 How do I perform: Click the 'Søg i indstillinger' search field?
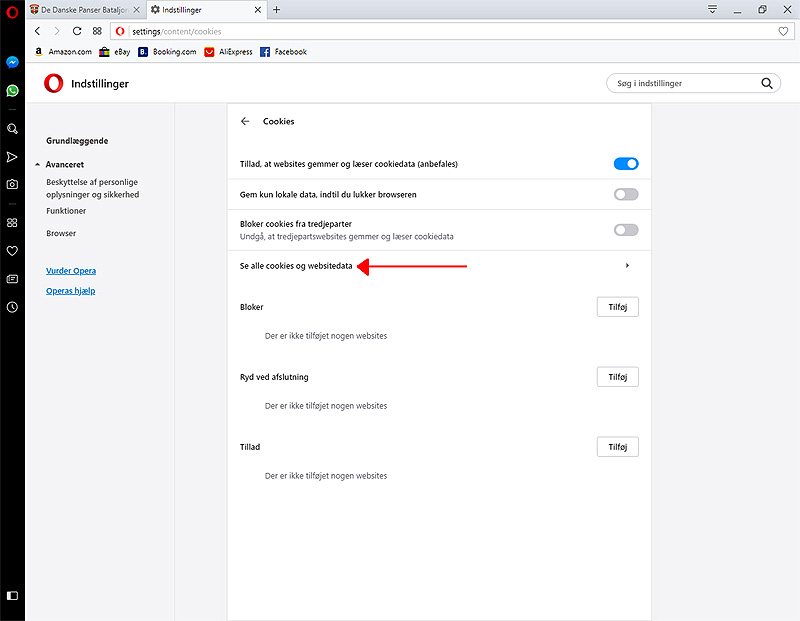tap(685, 84)
